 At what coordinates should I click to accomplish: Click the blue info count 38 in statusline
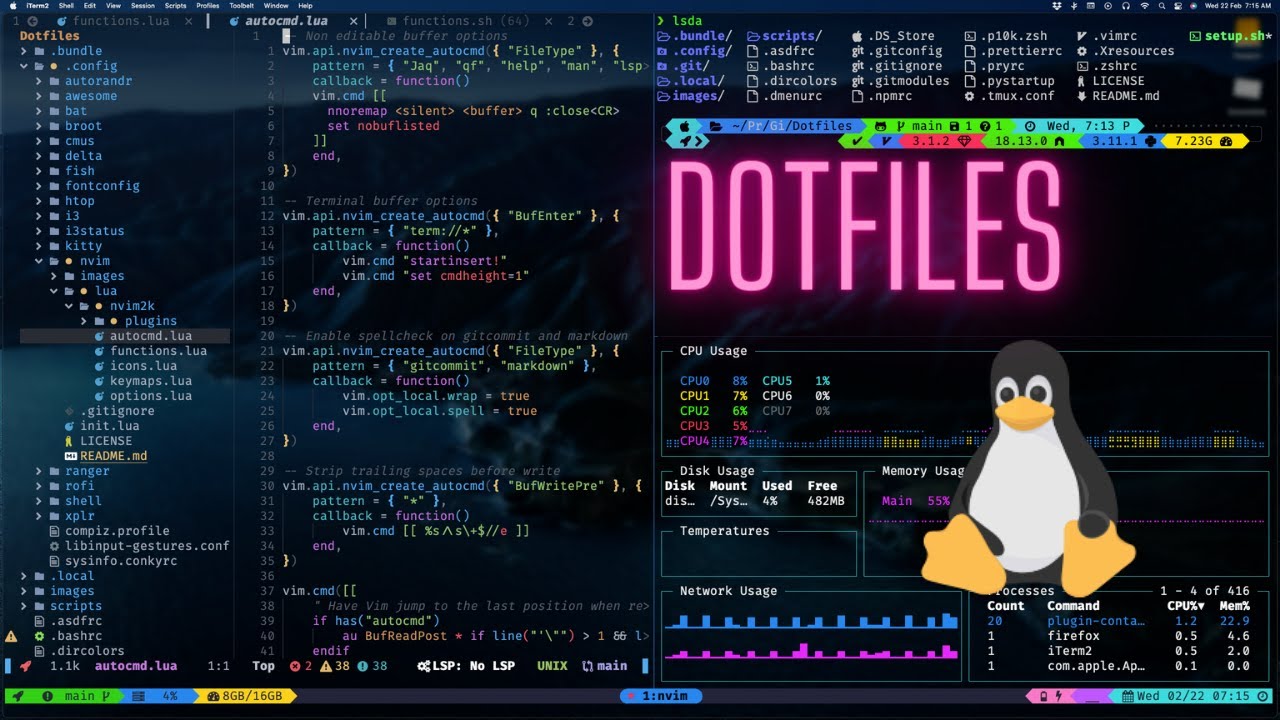click(372, 666)
